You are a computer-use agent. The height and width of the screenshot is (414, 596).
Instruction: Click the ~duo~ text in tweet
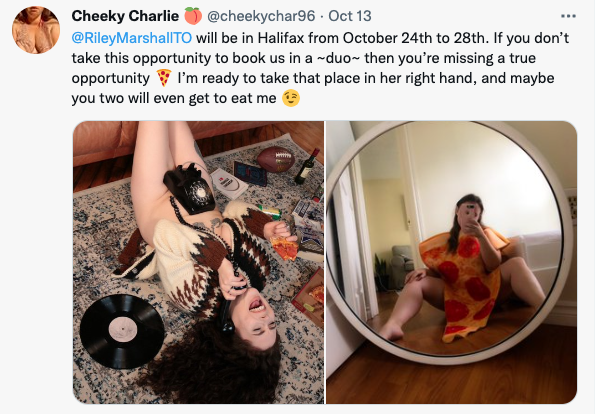(x=338, y=58)
